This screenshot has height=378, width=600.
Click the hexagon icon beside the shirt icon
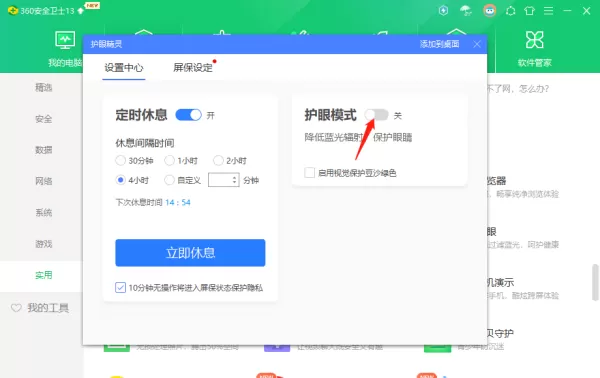tap(510, 11)
